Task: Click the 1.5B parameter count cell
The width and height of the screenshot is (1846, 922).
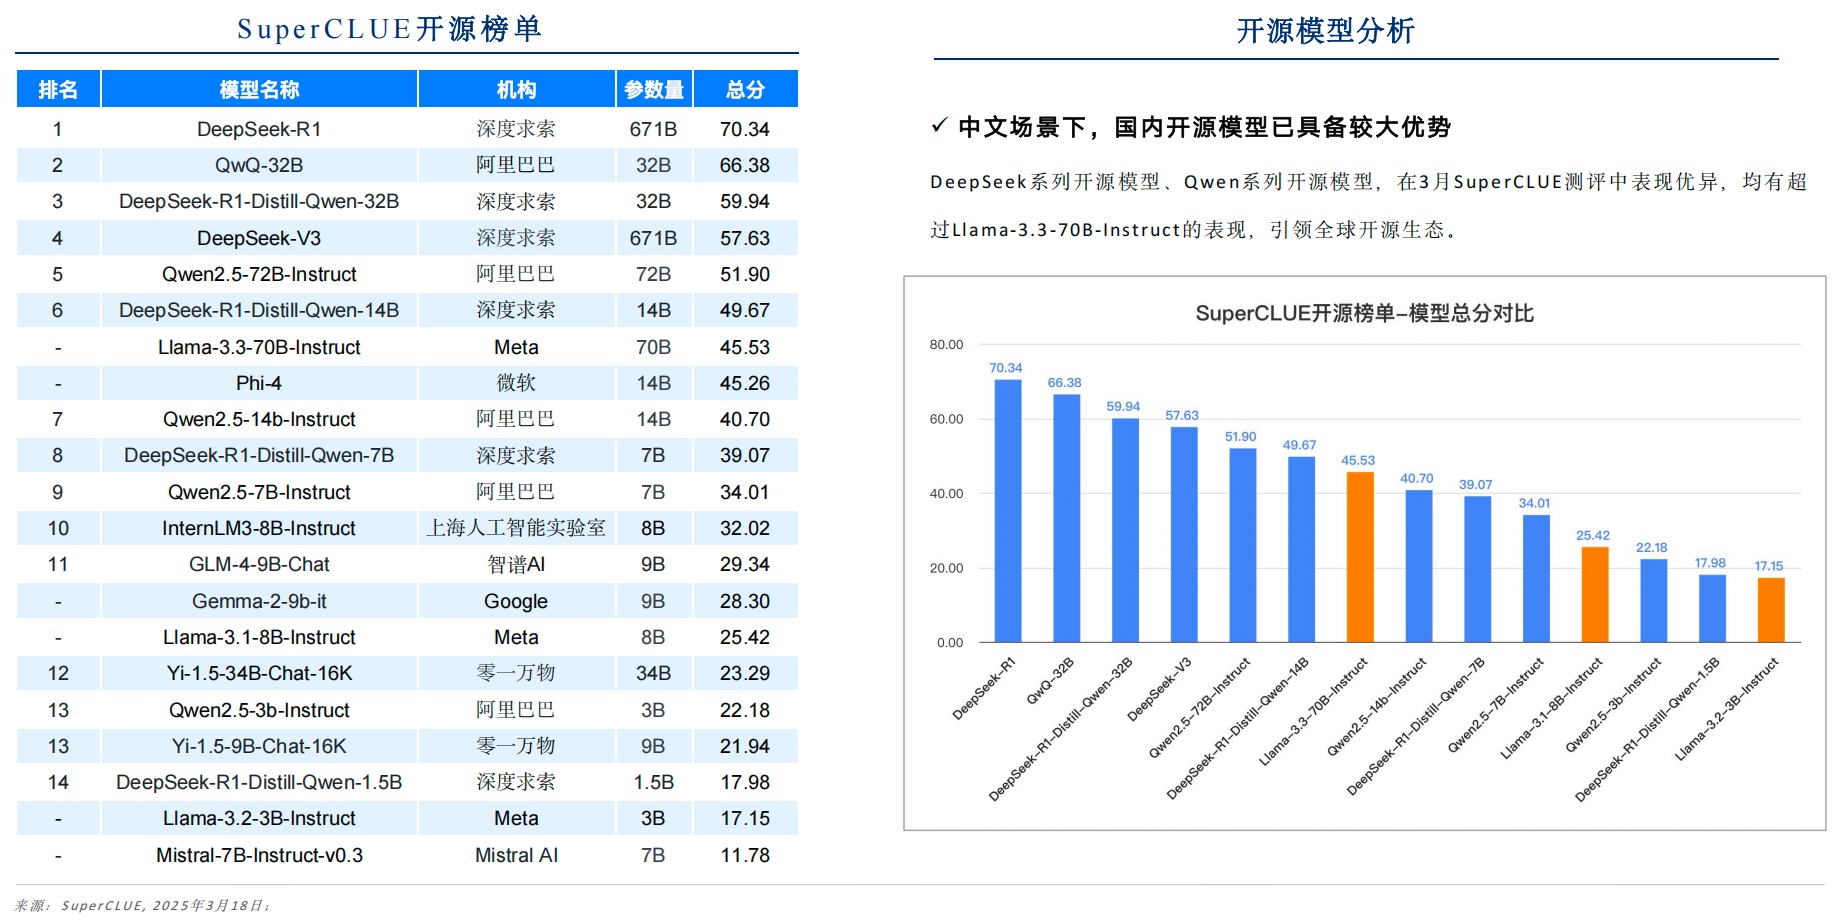Action: (x=654, y=782)
